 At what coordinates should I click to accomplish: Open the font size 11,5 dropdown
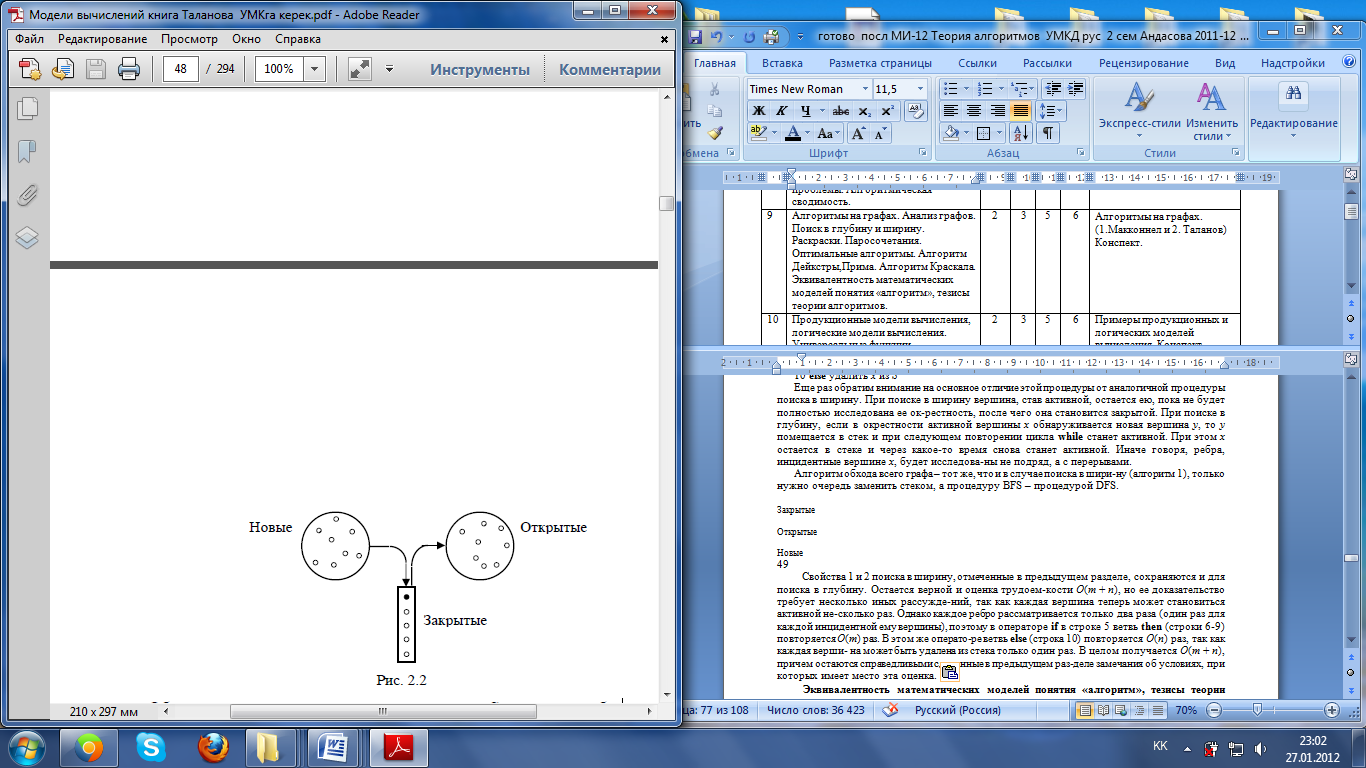(920, 89)
